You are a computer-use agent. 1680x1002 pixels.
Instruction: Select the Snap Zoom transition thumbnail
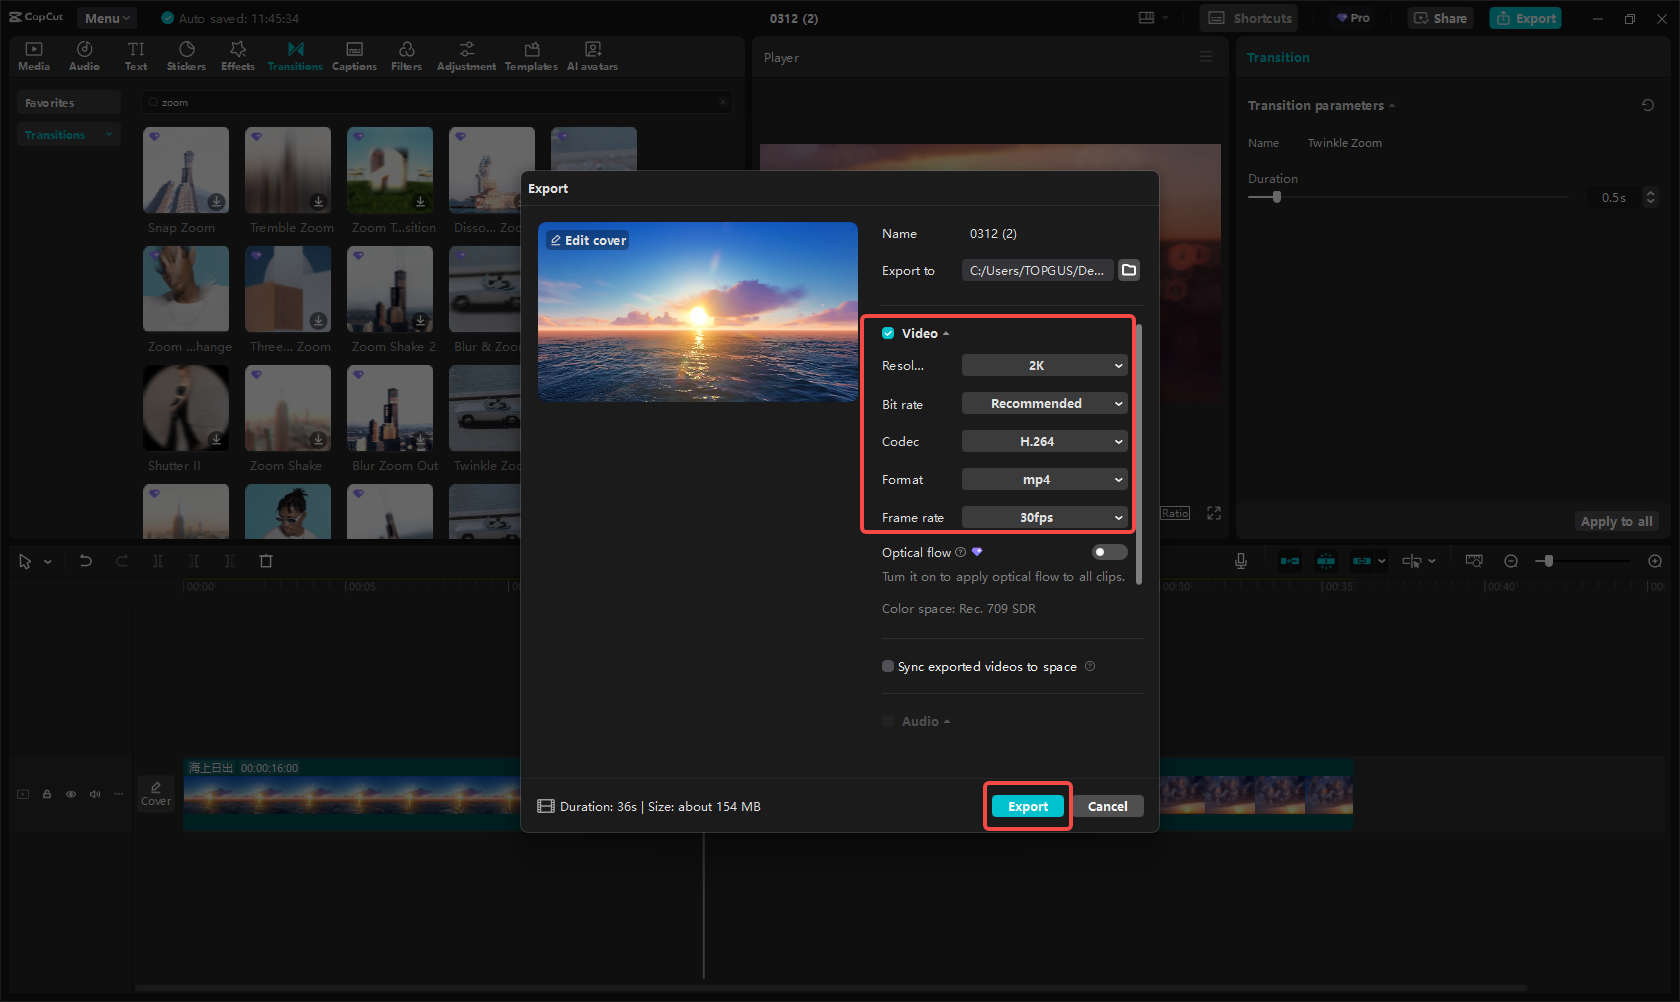186,170
